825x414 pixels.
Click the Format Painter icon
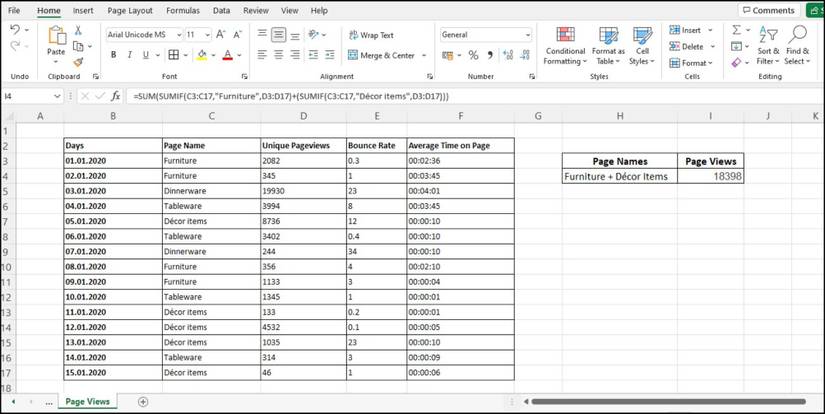tap(78, 62)
